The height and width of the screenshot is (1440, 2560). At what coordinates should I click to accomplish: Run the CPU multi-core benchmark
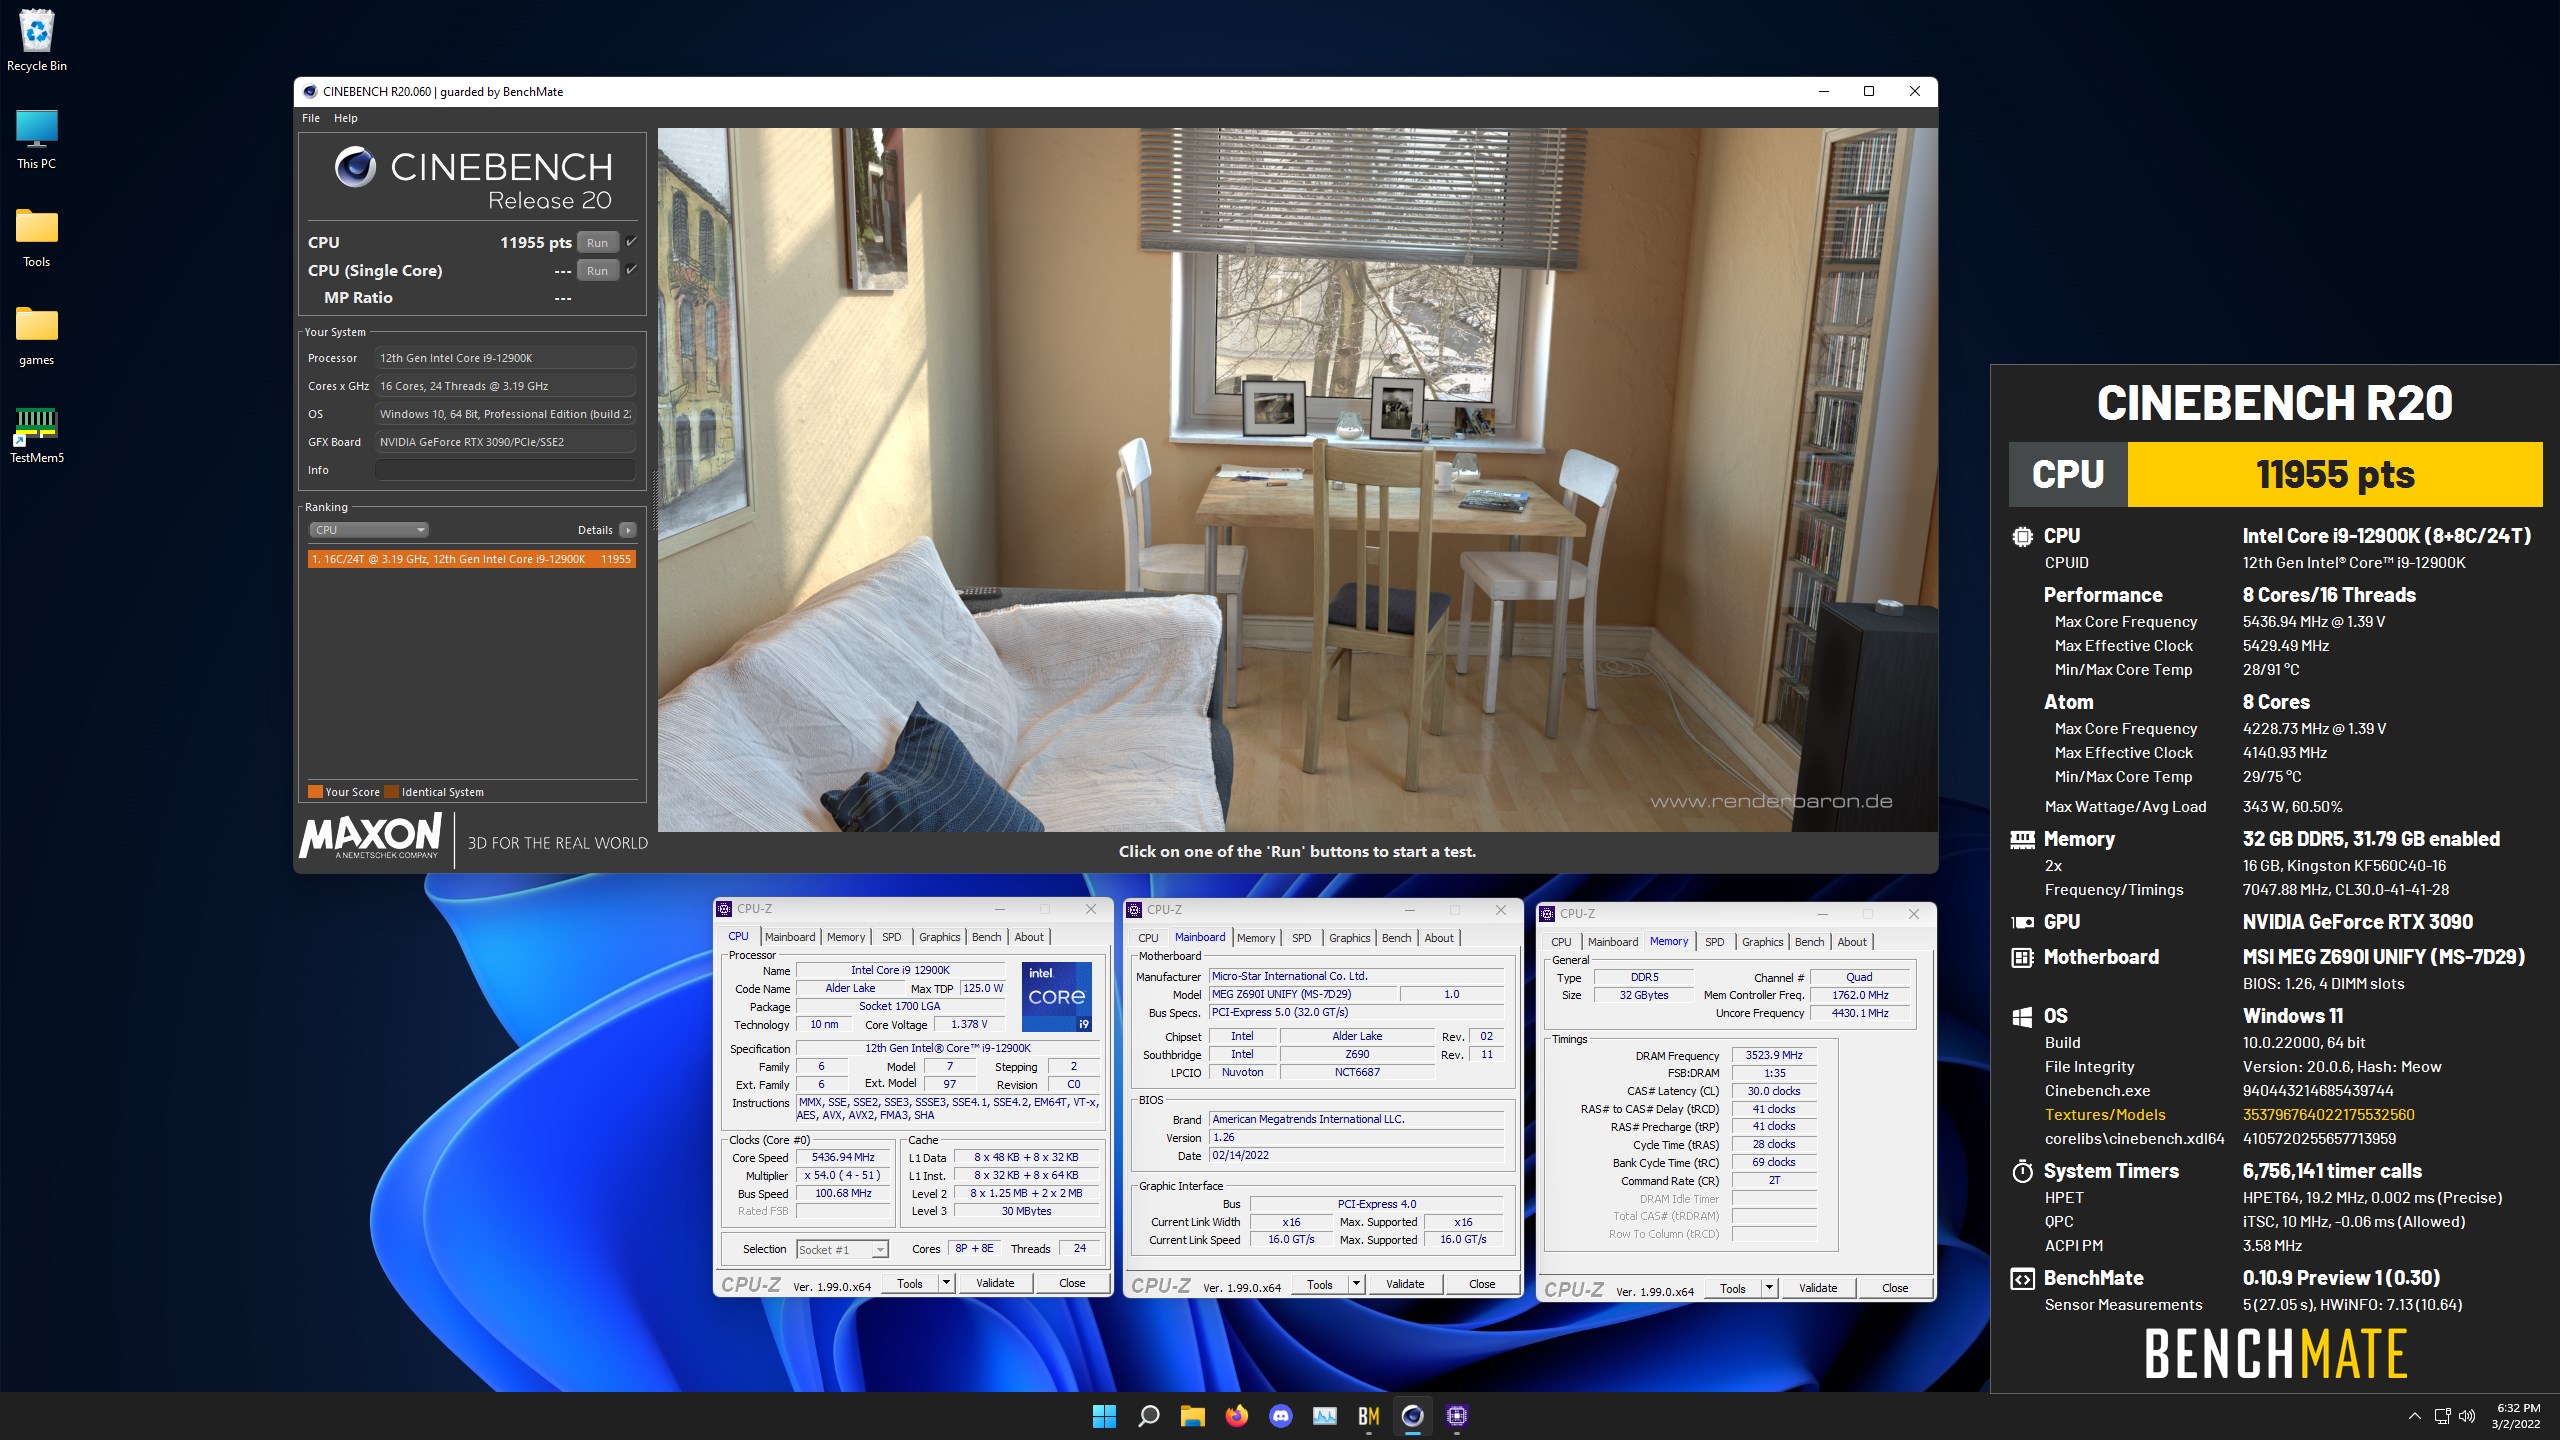[x=598, y=242]
